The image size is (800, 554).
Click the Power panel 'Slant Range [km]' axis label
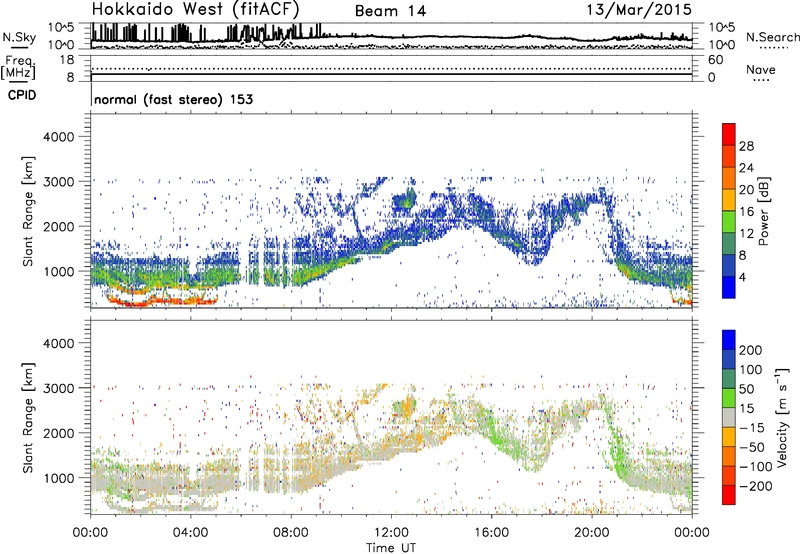(28, 211)
